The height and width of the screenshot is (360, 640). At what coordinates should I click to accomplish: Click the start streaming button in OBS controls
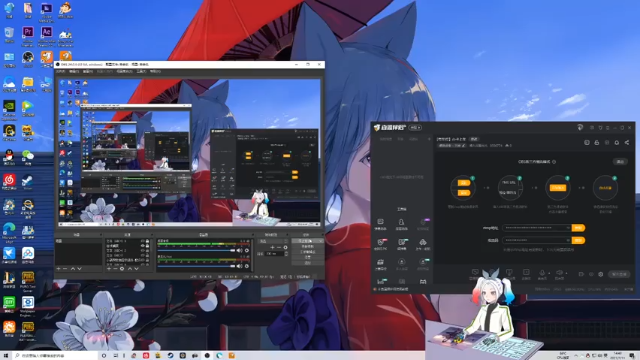(x=307, y=241)
